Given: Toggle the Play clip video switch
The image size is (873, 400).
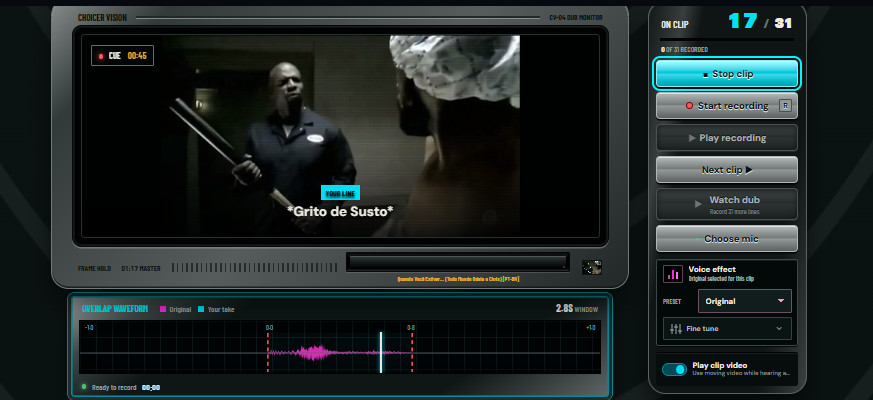Looking at the screenshot, I should click(x=674, y=369).
